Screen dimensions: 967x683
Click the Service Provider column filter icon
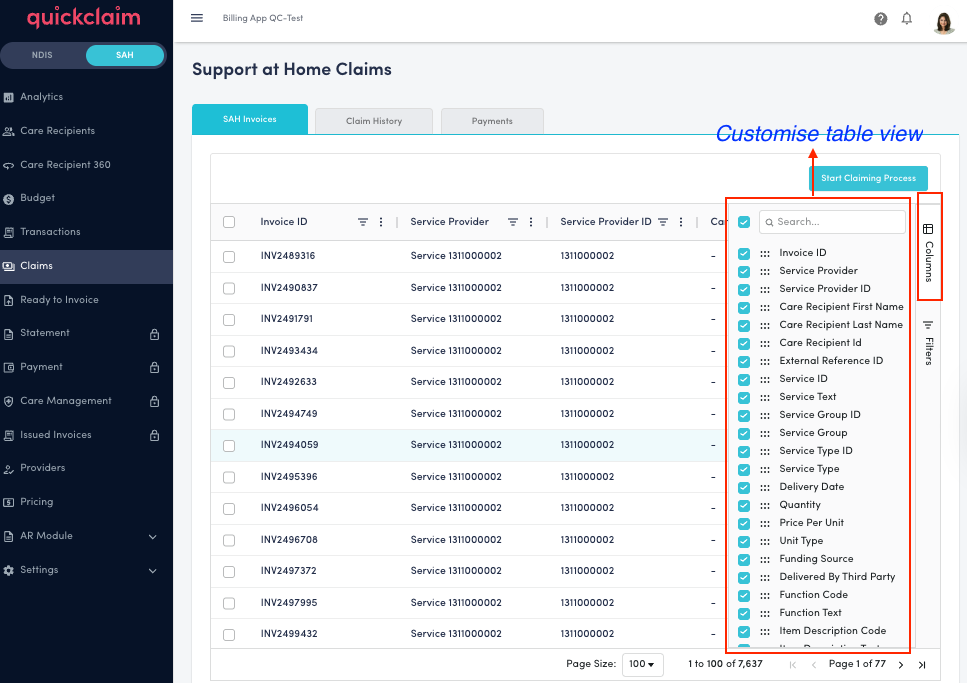(512, 222)
